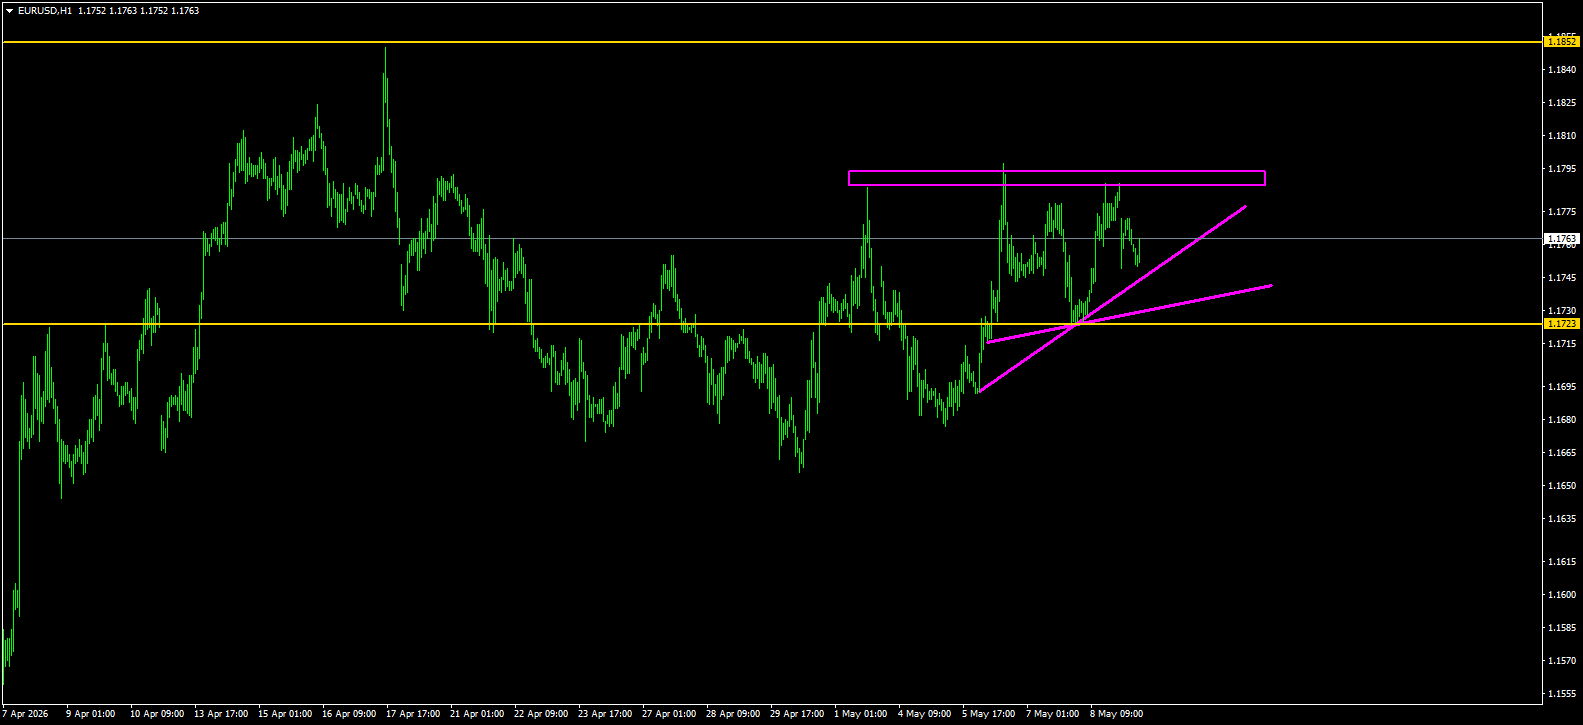
Task: Click the 1.1825 price axis label
Action: tap(1564, 103)
